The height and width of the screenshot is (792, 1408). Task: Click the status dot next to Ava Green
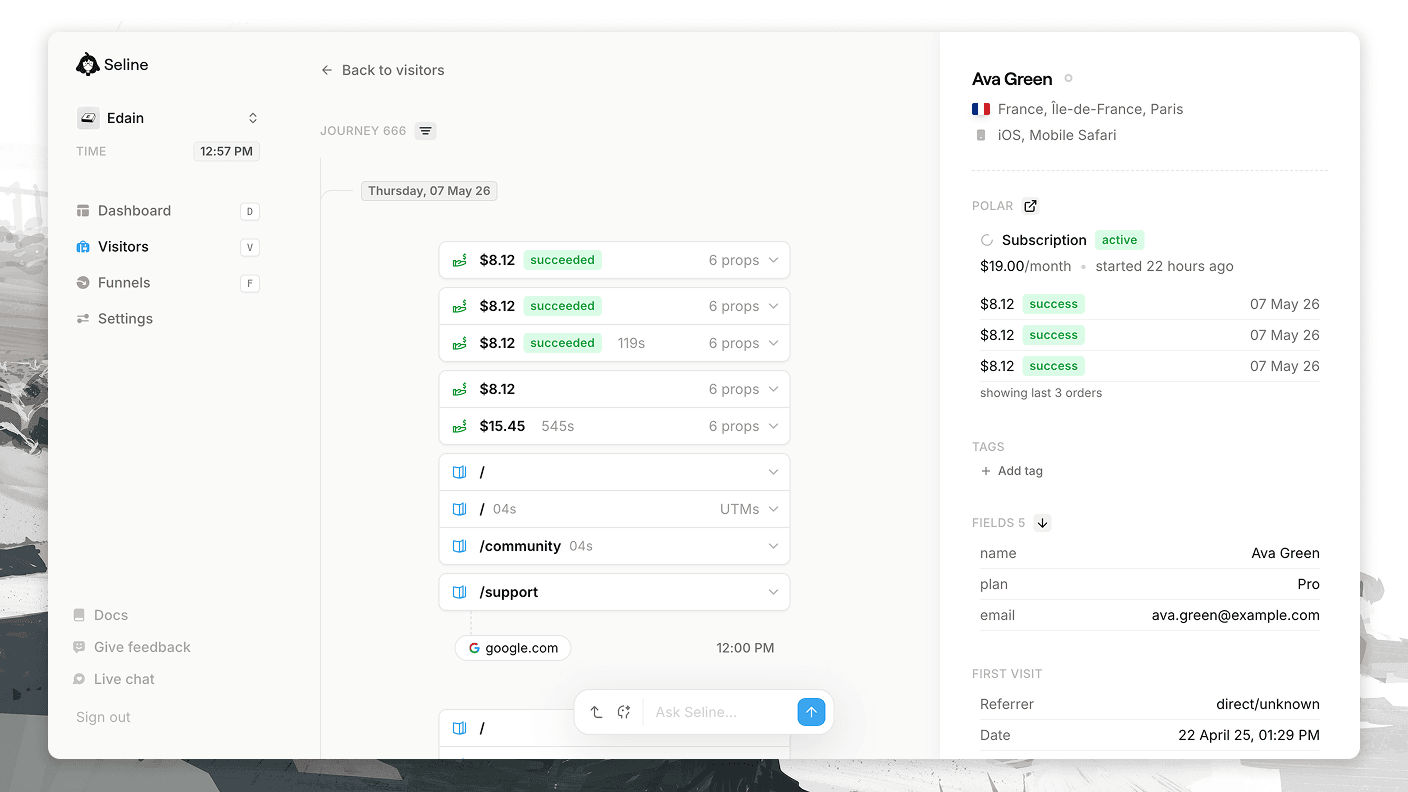point(1068,78)
